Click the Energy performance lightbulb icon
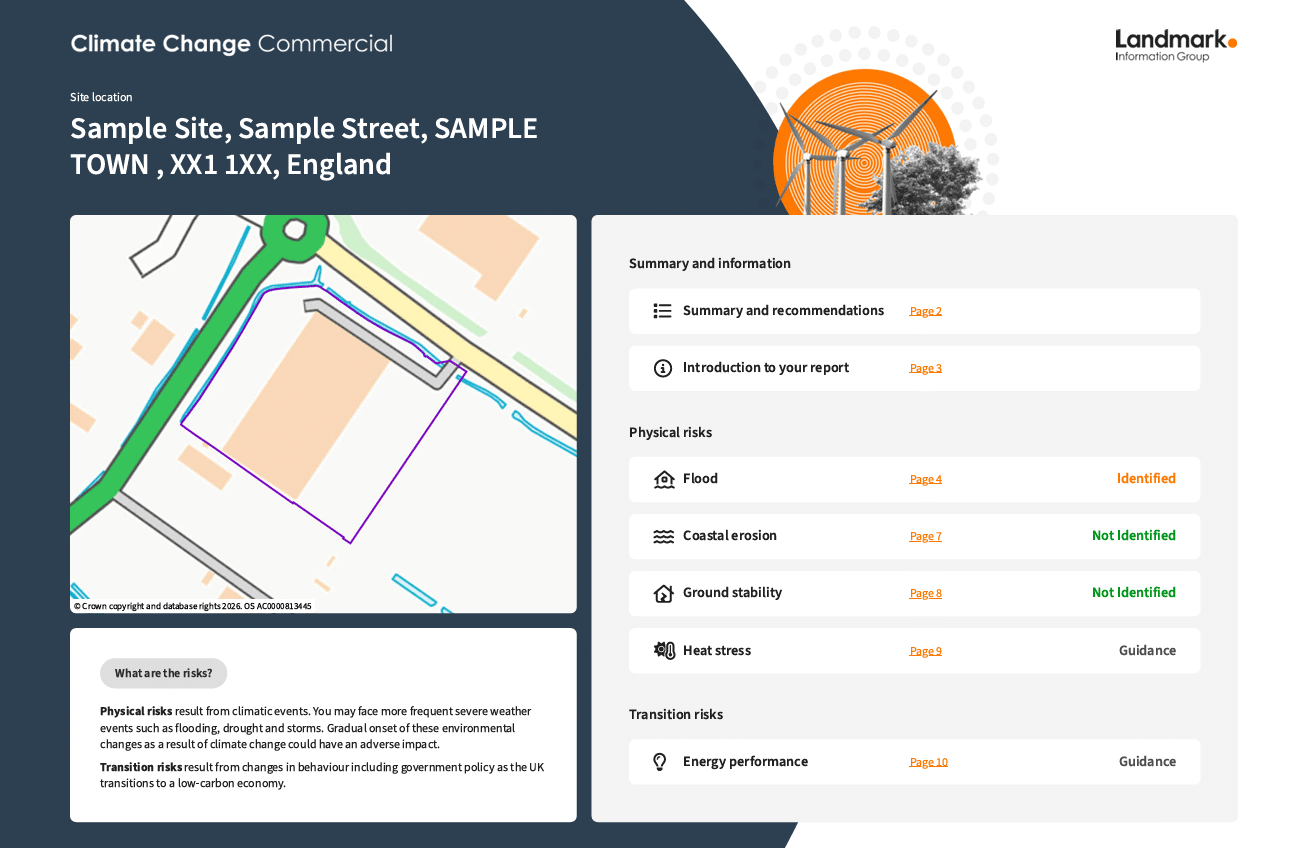The width and height of the screenshot is (1312, 848). (660, 762)
